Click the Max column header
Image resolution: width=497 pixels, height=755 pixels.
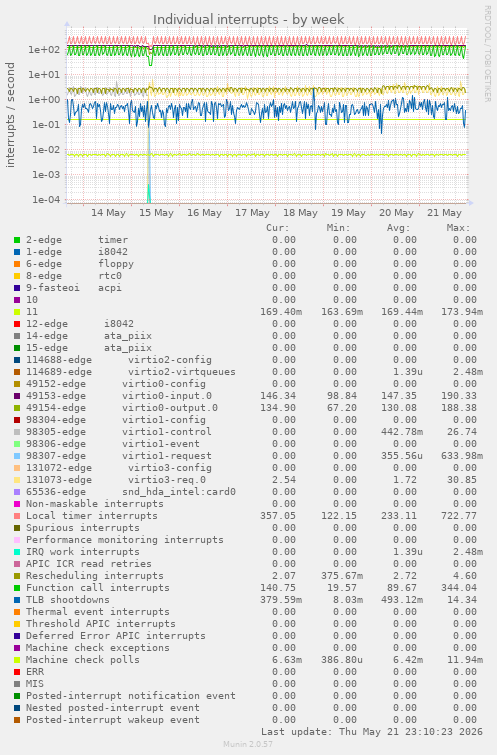(458, 228)
